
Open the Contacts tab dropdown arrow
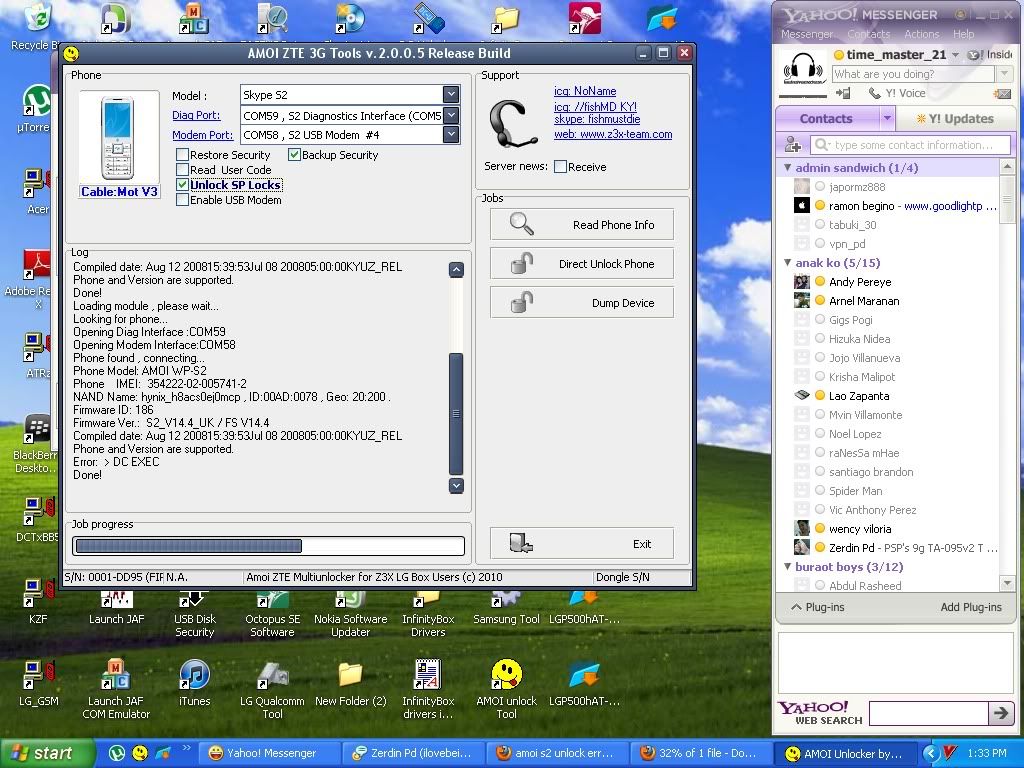tap(887, 119)
